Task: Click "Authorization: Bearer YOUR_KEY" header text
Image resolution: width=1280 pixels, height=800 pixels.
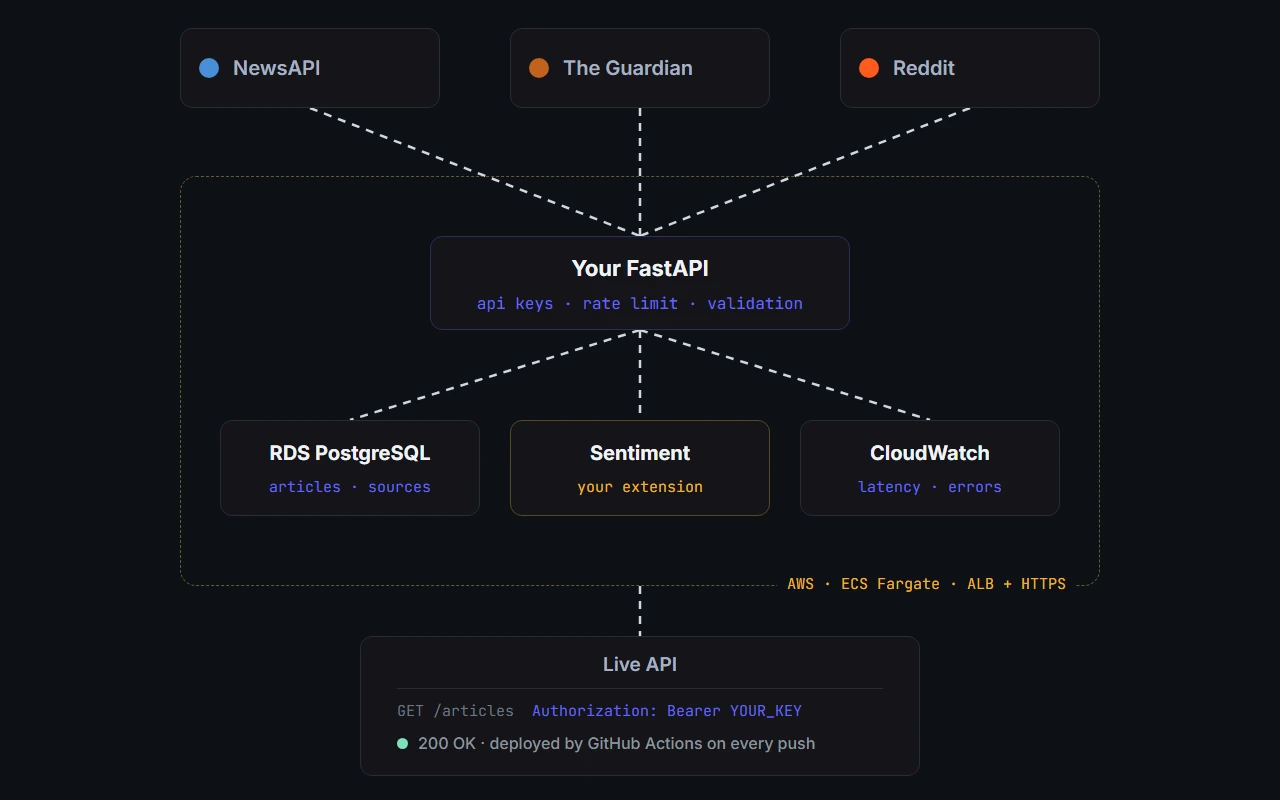Action: (667, 711)
